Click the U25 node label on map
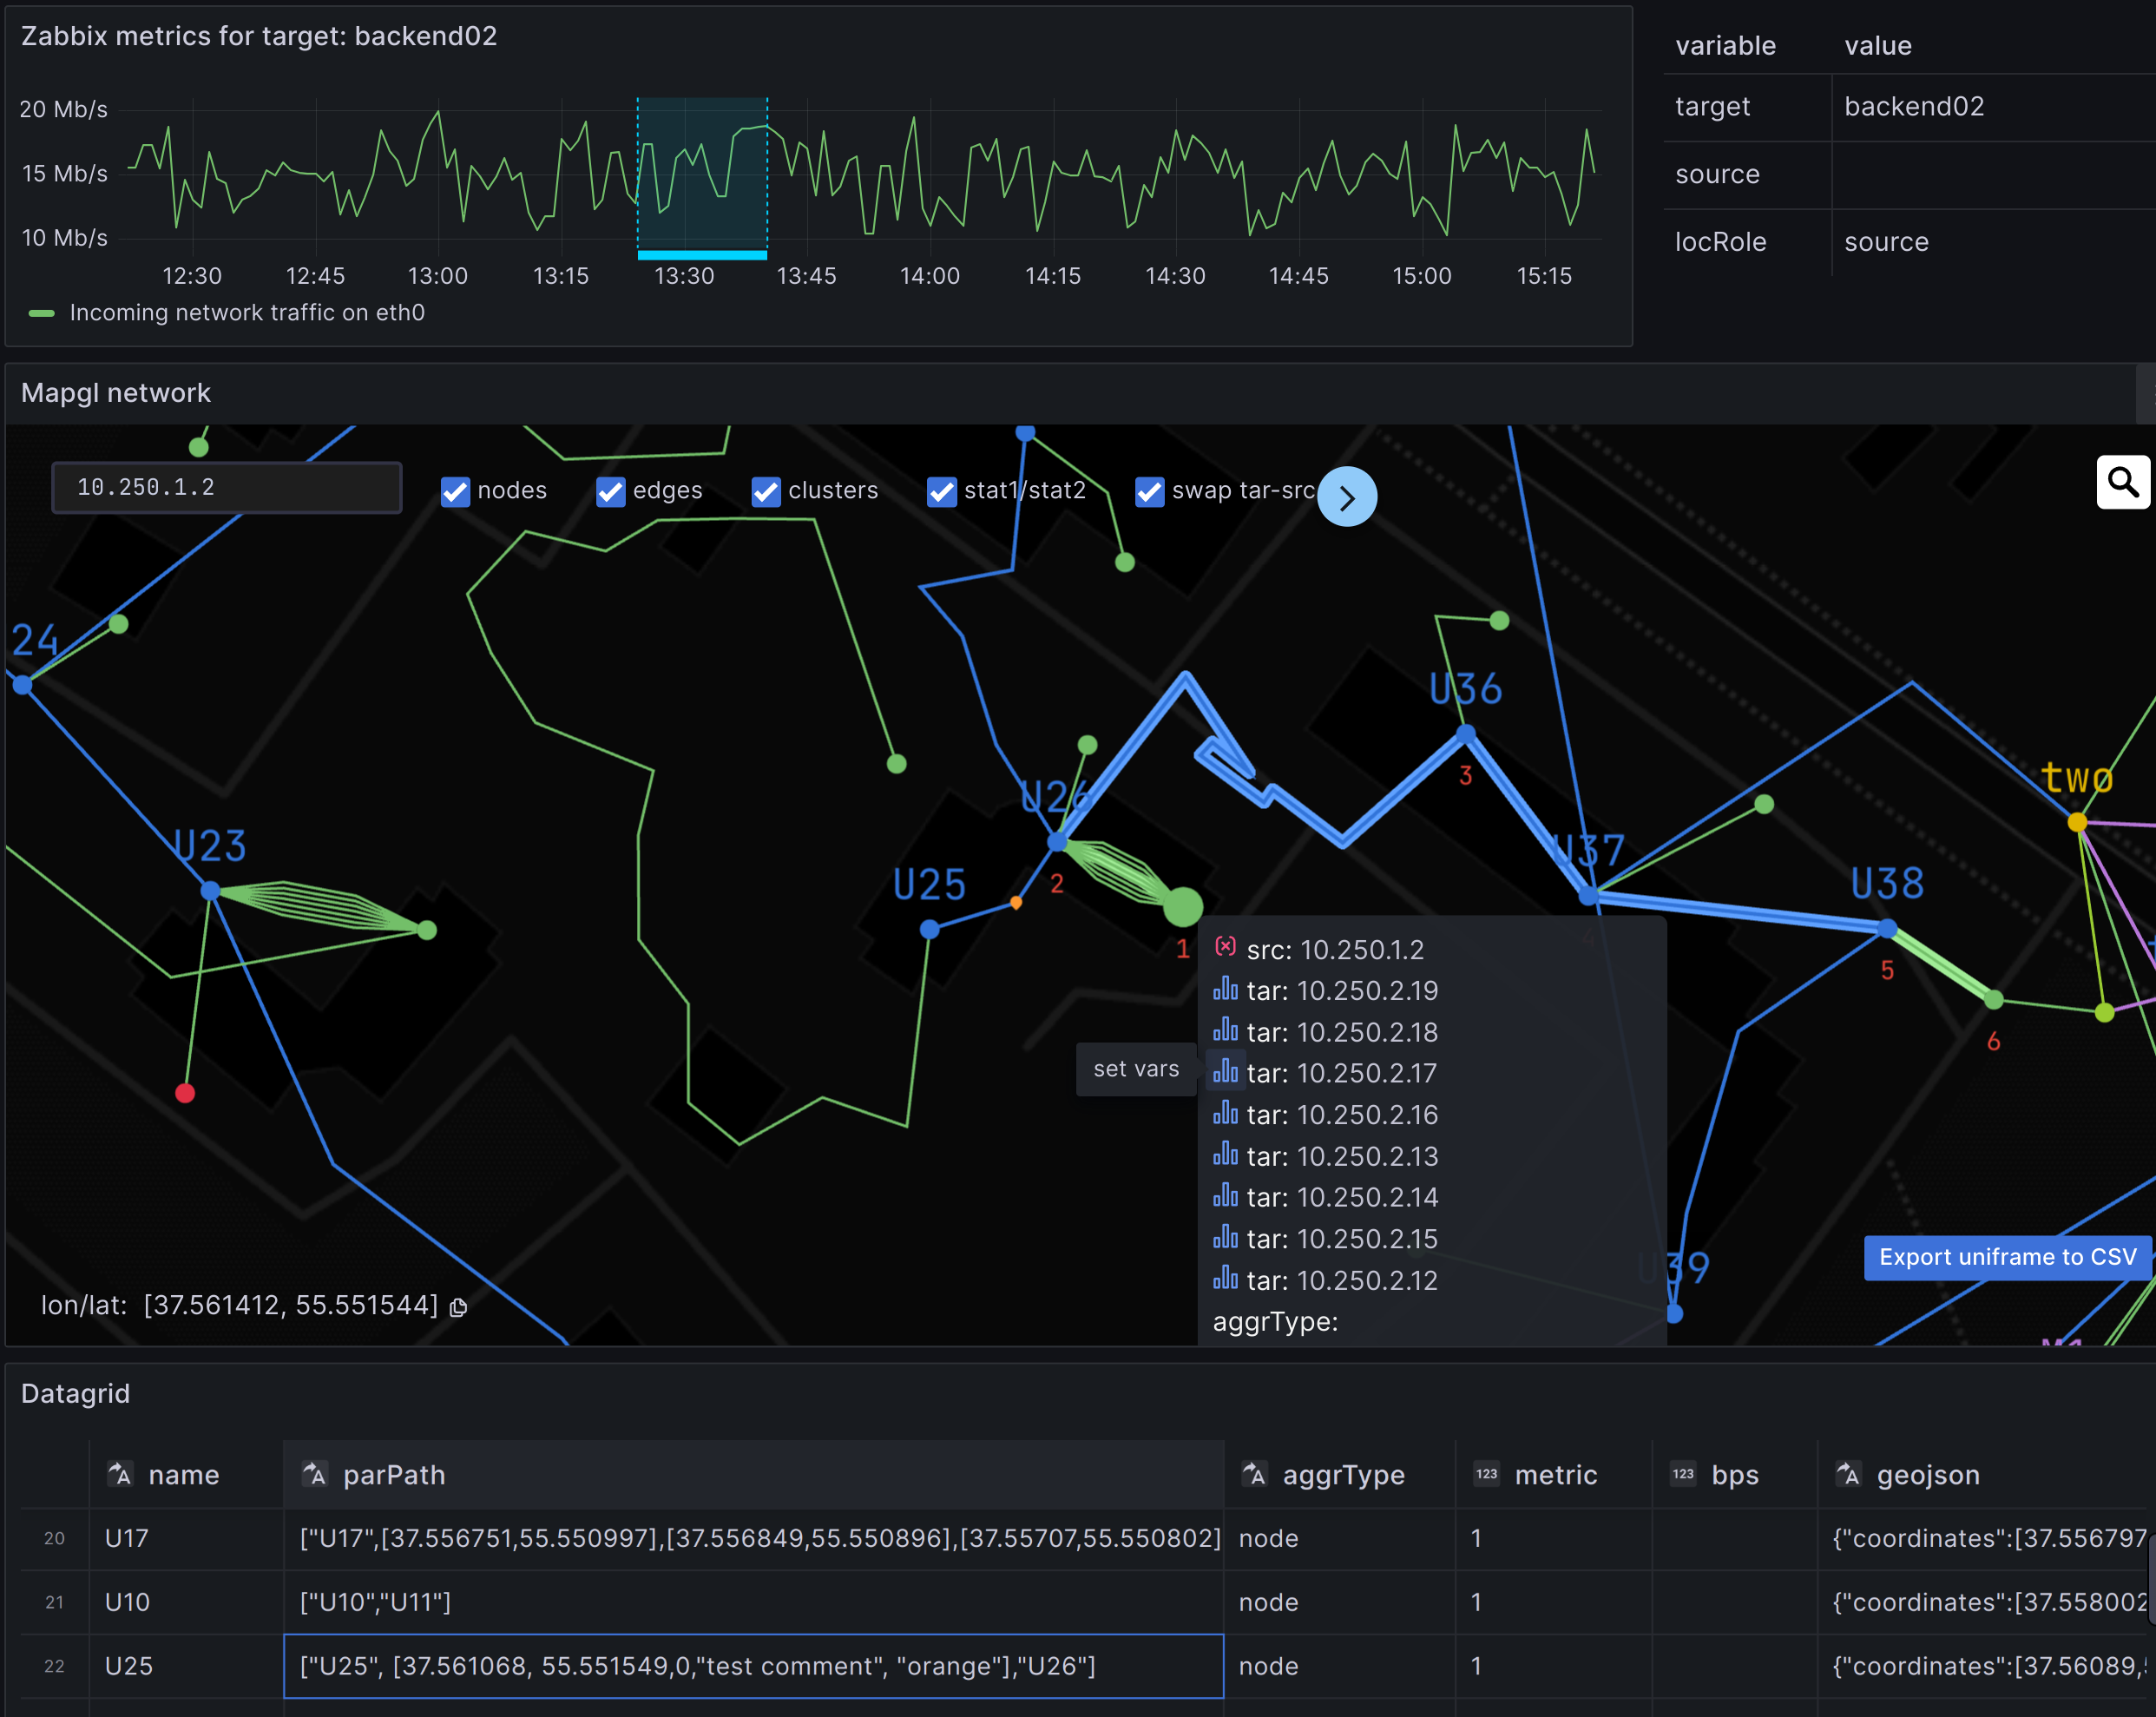 [929, 884]
